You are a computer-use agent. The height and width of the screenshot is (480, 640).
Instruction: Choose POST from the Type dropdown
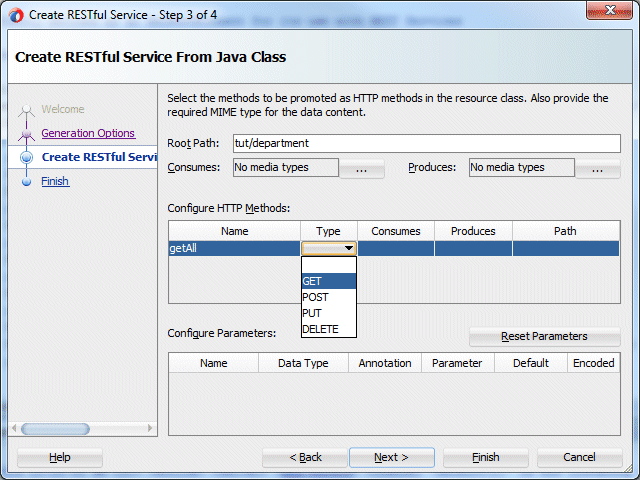tap(329, 297)
